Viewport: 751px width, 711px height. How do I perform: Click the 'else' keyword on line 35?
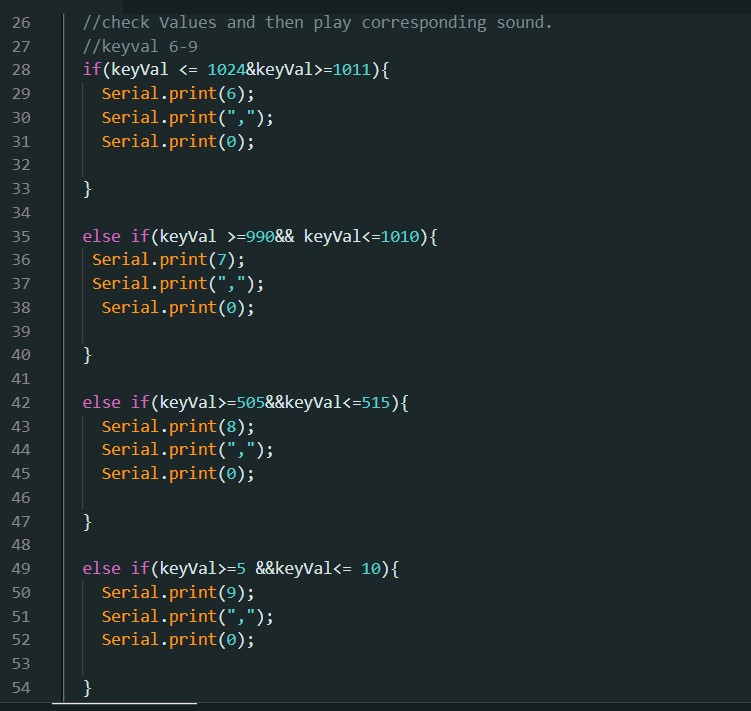[102, 236]
